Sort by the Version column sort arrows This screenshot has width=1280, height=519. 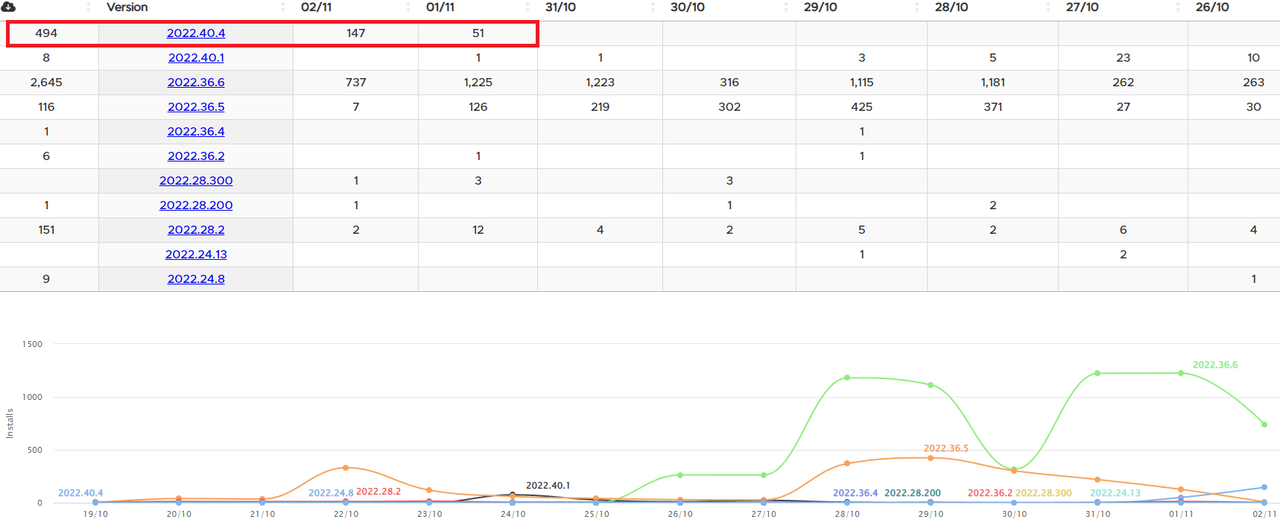284,7
